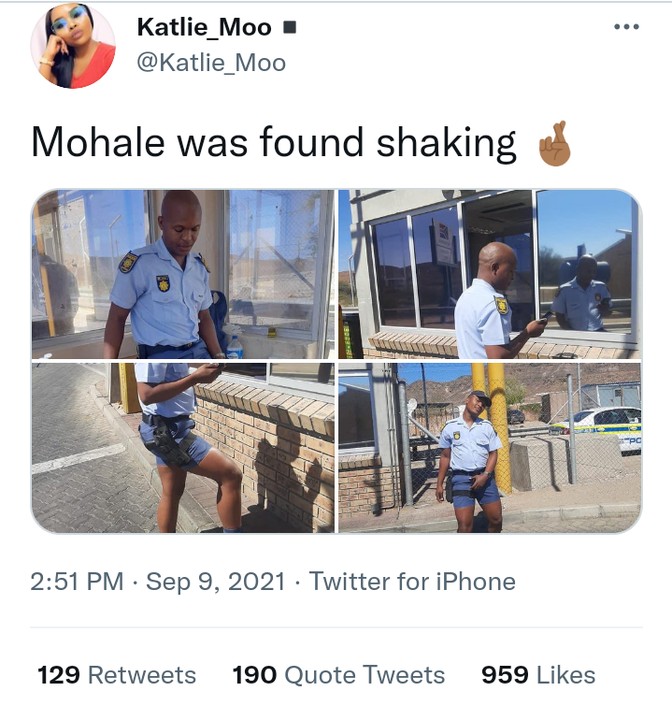Open the bottom-left photo by brick wall
This screenshot has width=672, height=720.
[x=183, y=447]
